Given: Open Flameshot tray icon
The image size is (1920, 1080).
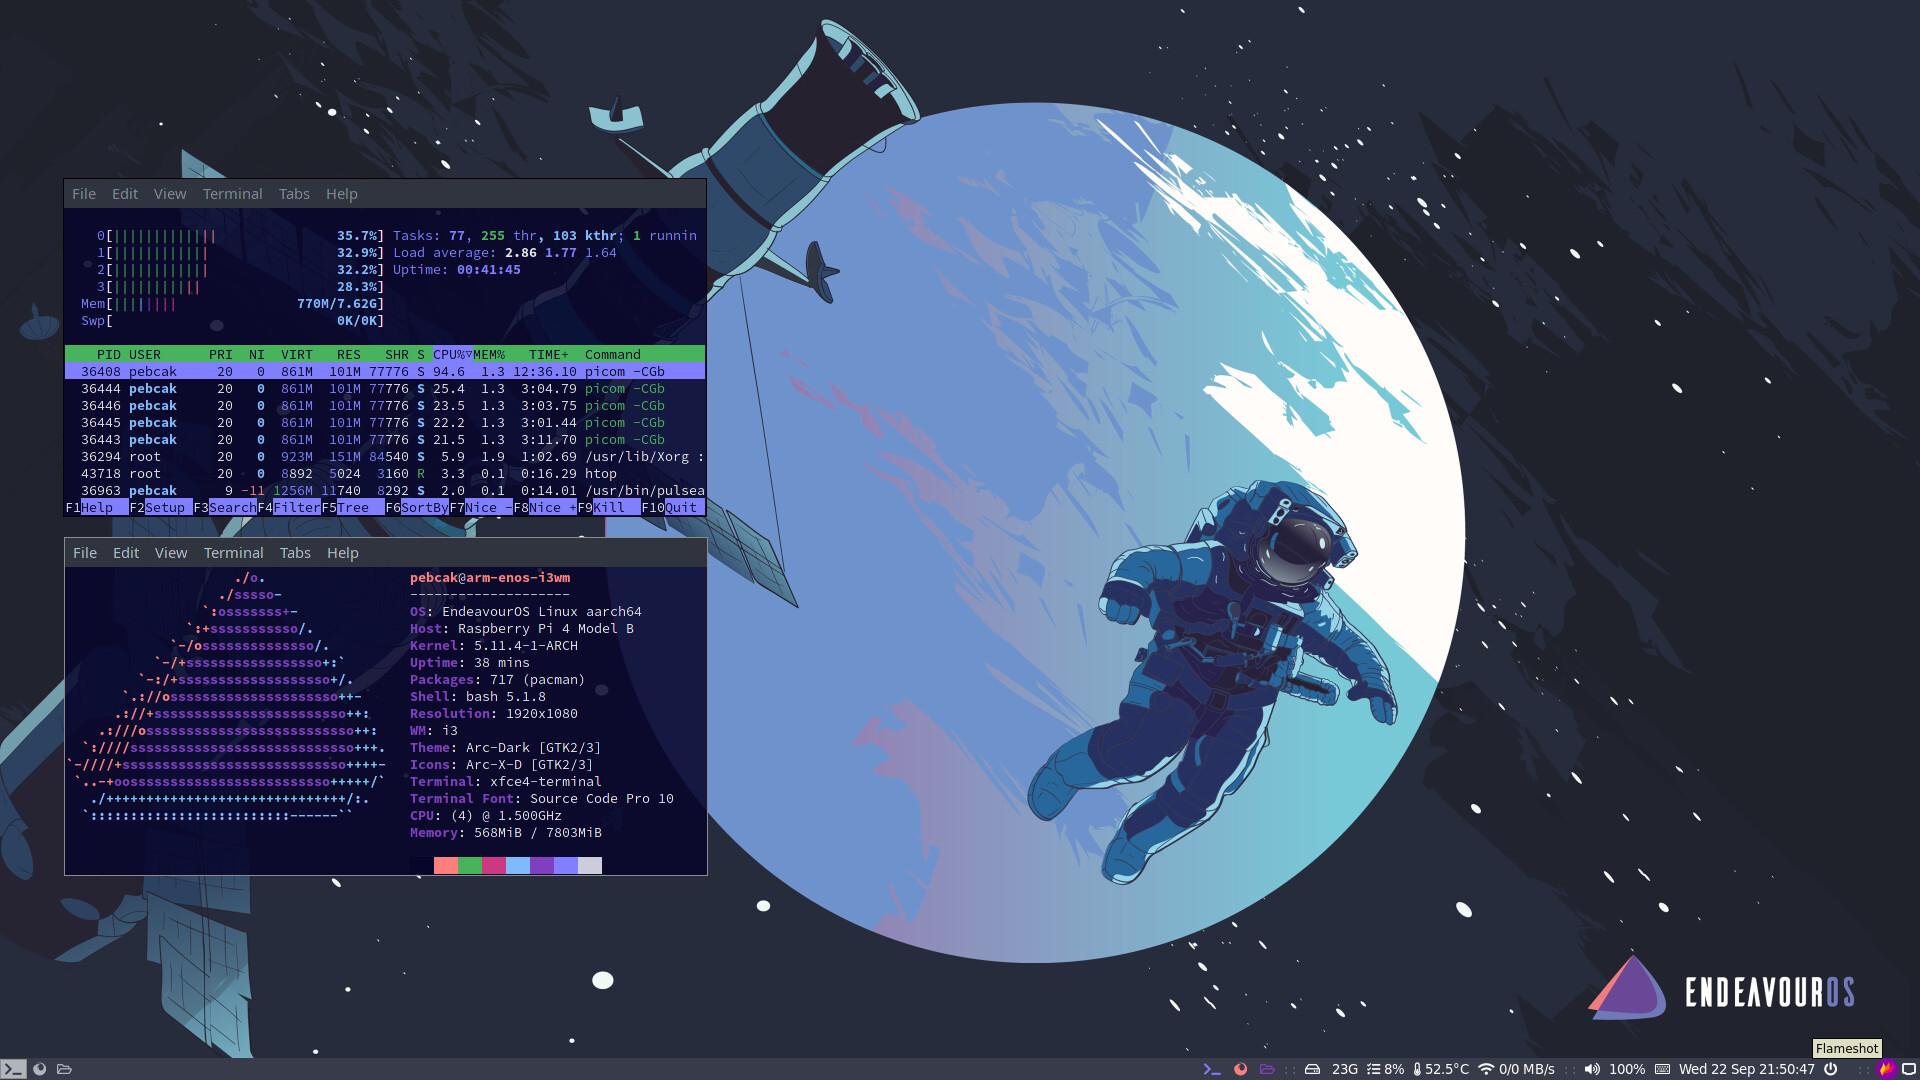Looking at the screenshot, I should pos(1886,1069).
